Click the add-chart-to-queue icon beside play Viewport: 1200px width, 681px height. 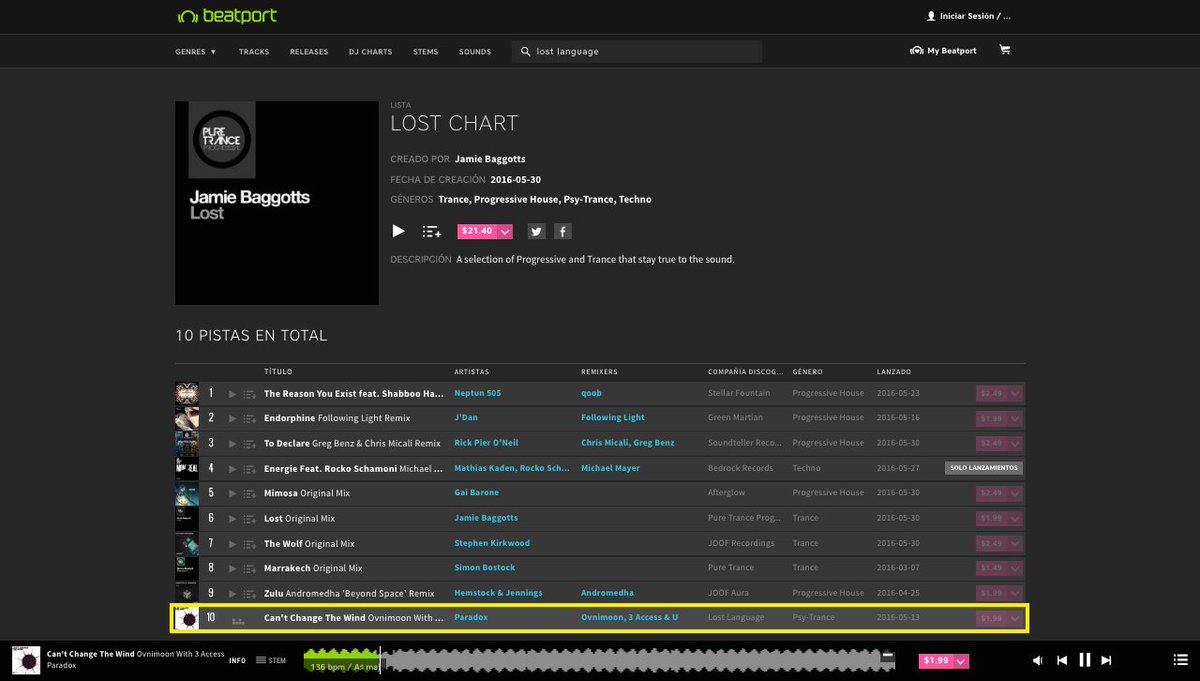pos(431,230)
